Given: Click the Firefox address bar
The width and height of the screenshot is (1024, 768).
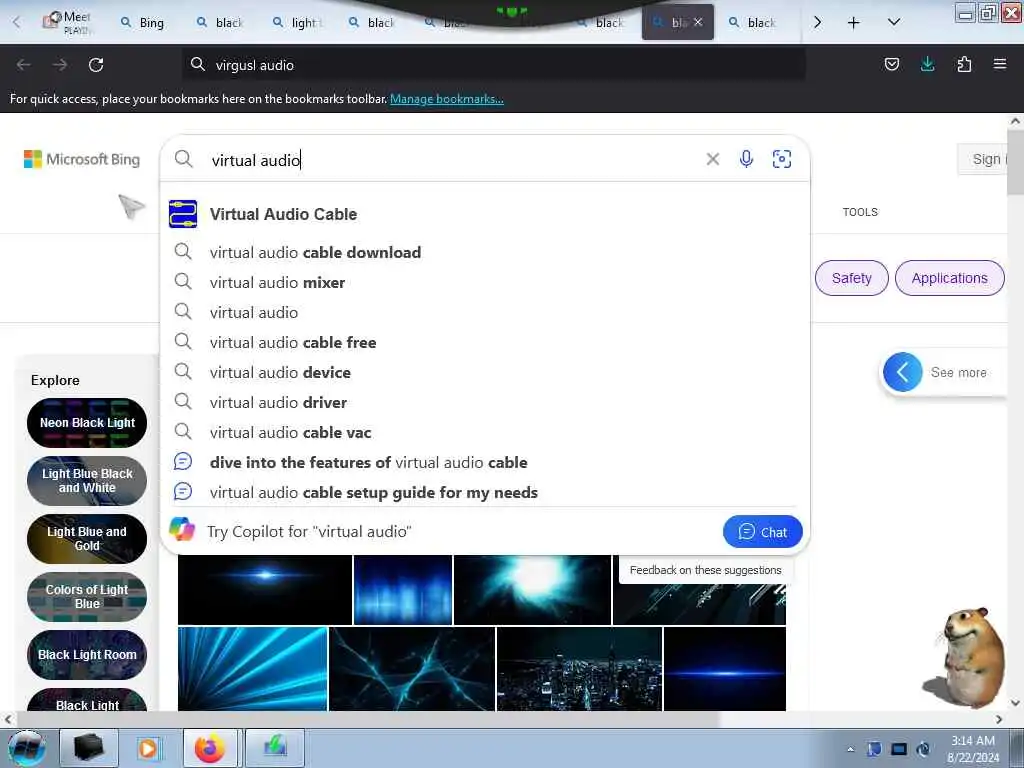Looking at the screenshot, I should click(x=493, y=65).
